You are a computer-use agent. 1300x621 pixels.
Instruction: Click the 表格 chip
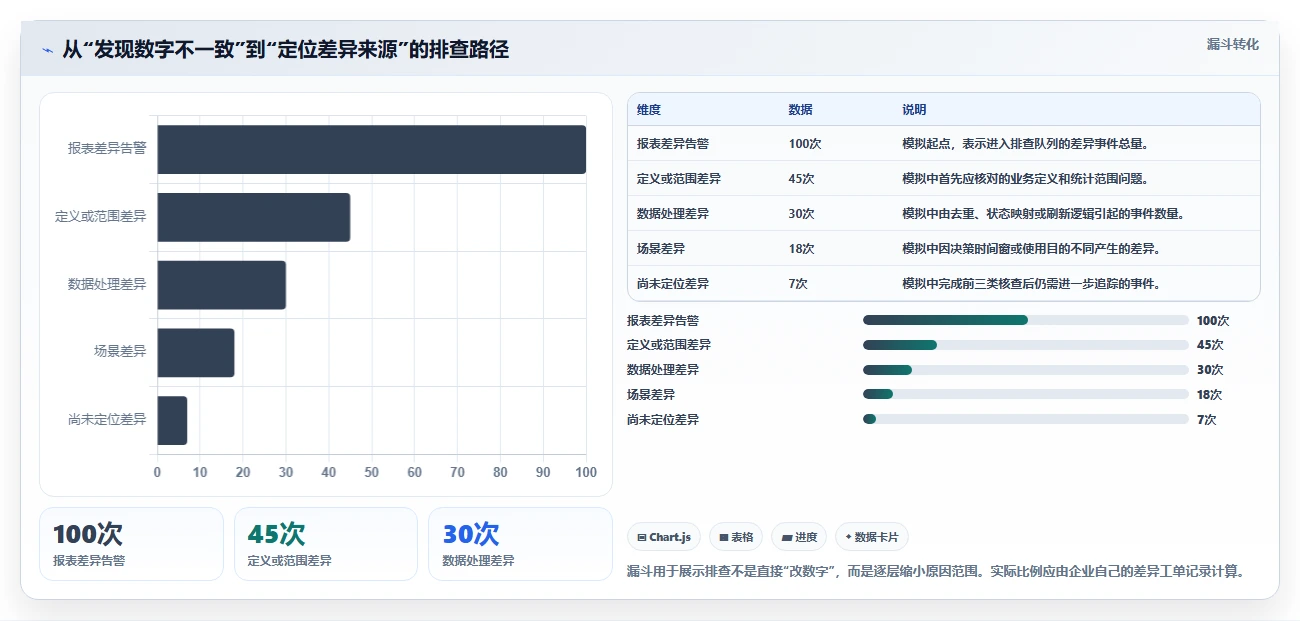(x=736, y=537)
